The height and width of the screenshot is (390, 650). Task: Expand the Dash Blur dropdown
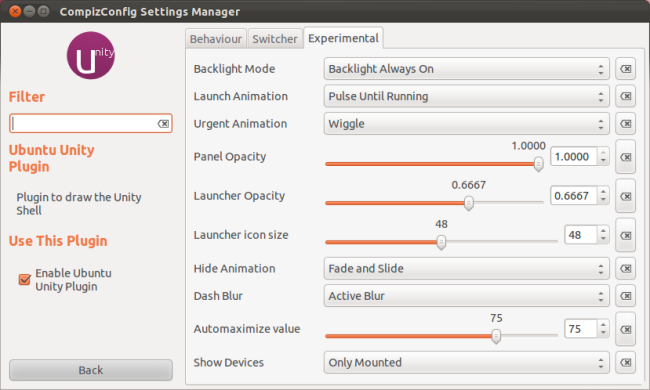(466, 296)
